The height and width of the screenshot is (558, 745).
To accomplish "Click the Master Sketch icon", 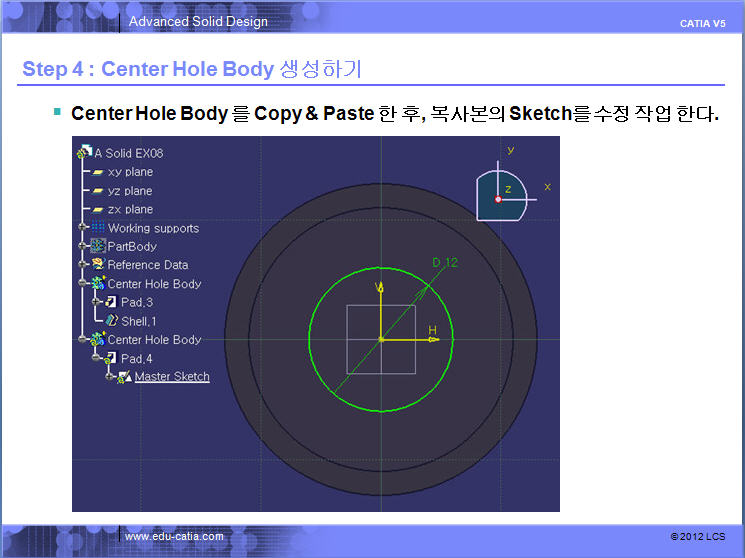I will (125, 377).
